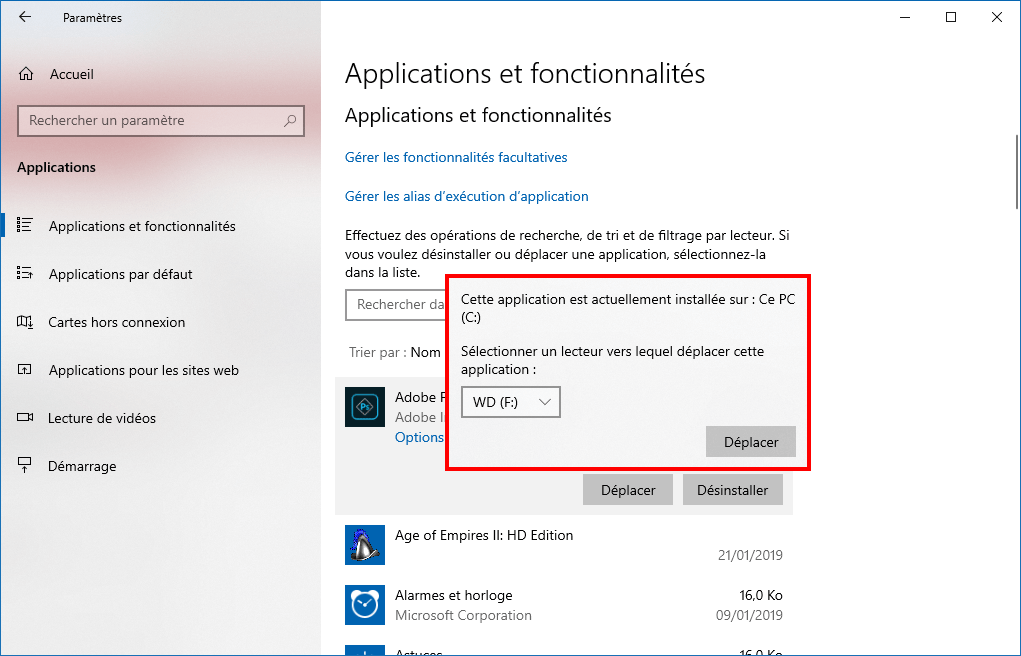This screenshot has width=1021, height=656.
Task: Open the WD (F:) drive dropdown
Action: pos(510,402)
